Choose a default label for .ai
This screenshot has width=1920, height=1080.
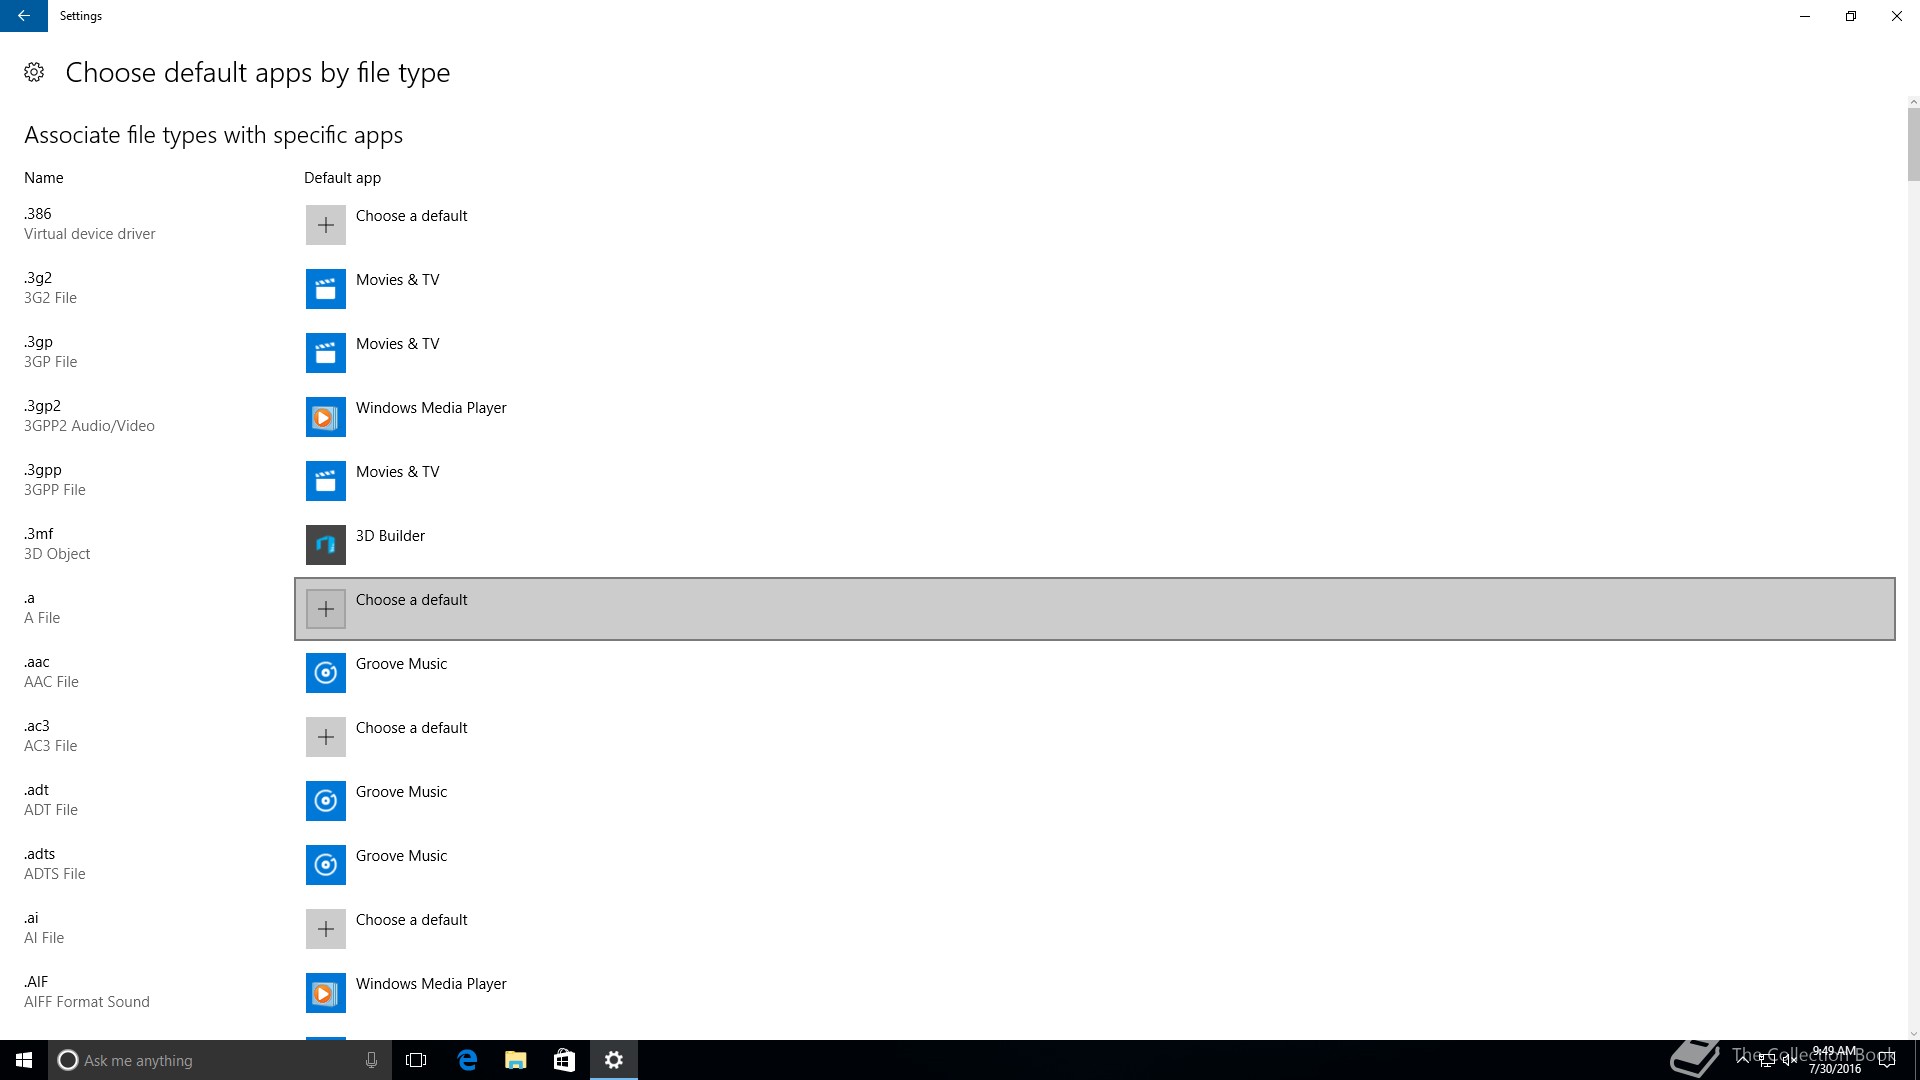click(411, 920)
